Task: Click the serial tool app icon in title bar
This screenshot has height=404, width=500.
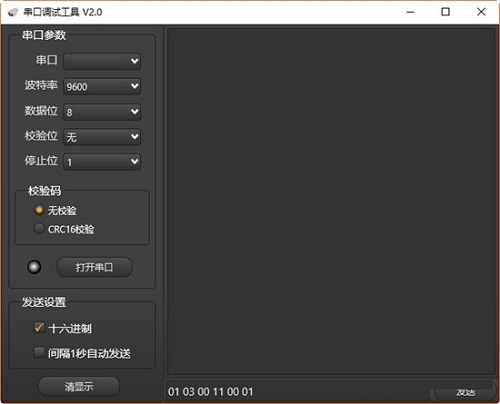Action: pyautogui.click(x=13, y=12)
